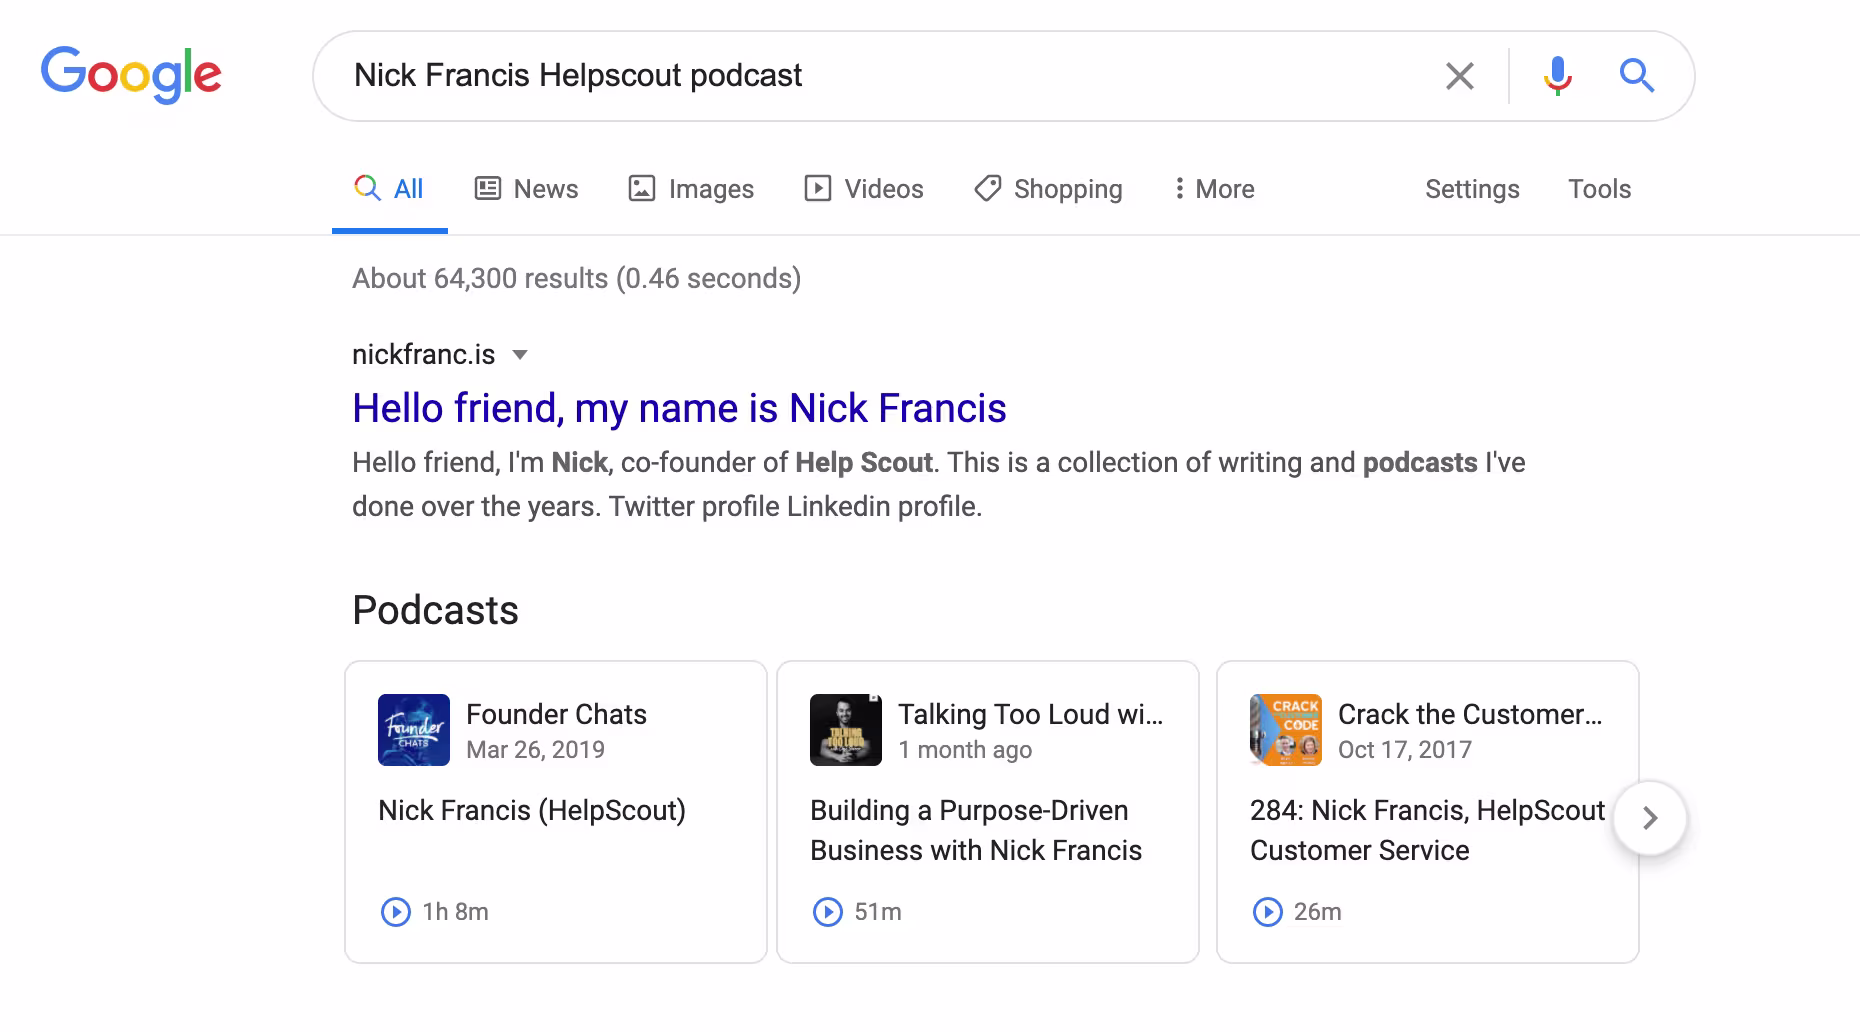Open the Crack the Customer... podcast title
Screen dimensions: 1860x1032
click(1470, 714)
